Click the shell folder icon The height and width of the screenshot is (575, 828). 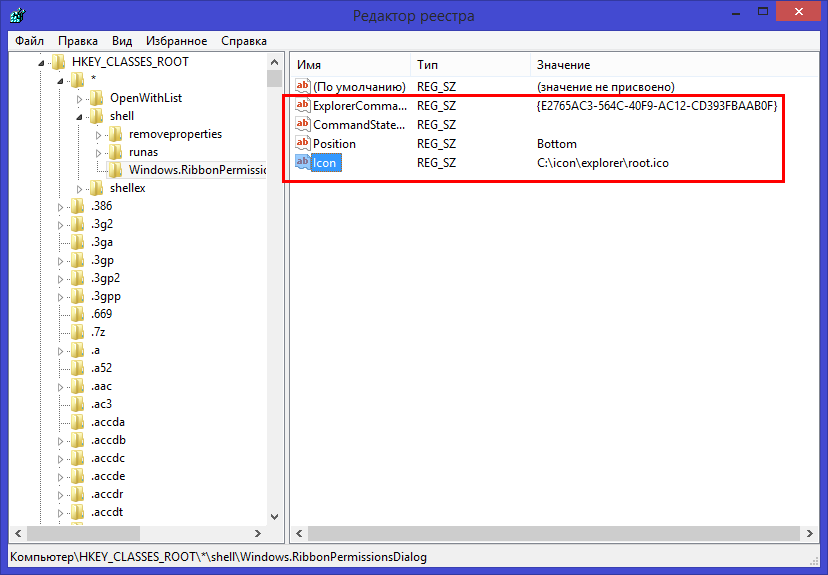click(97, 116)
